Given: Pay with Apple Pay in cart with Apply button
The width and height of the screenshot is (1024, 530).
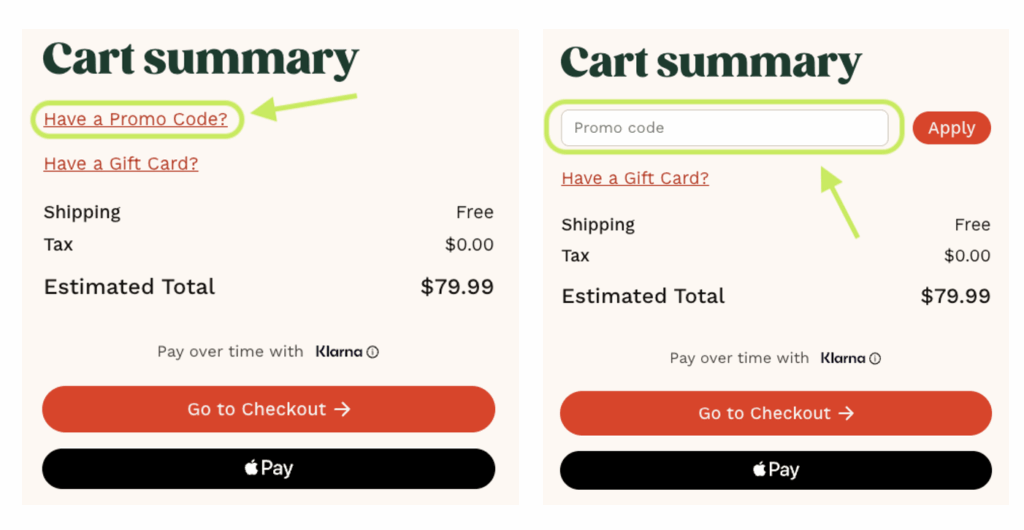Looking at the screenshot, I should [775, 470].
